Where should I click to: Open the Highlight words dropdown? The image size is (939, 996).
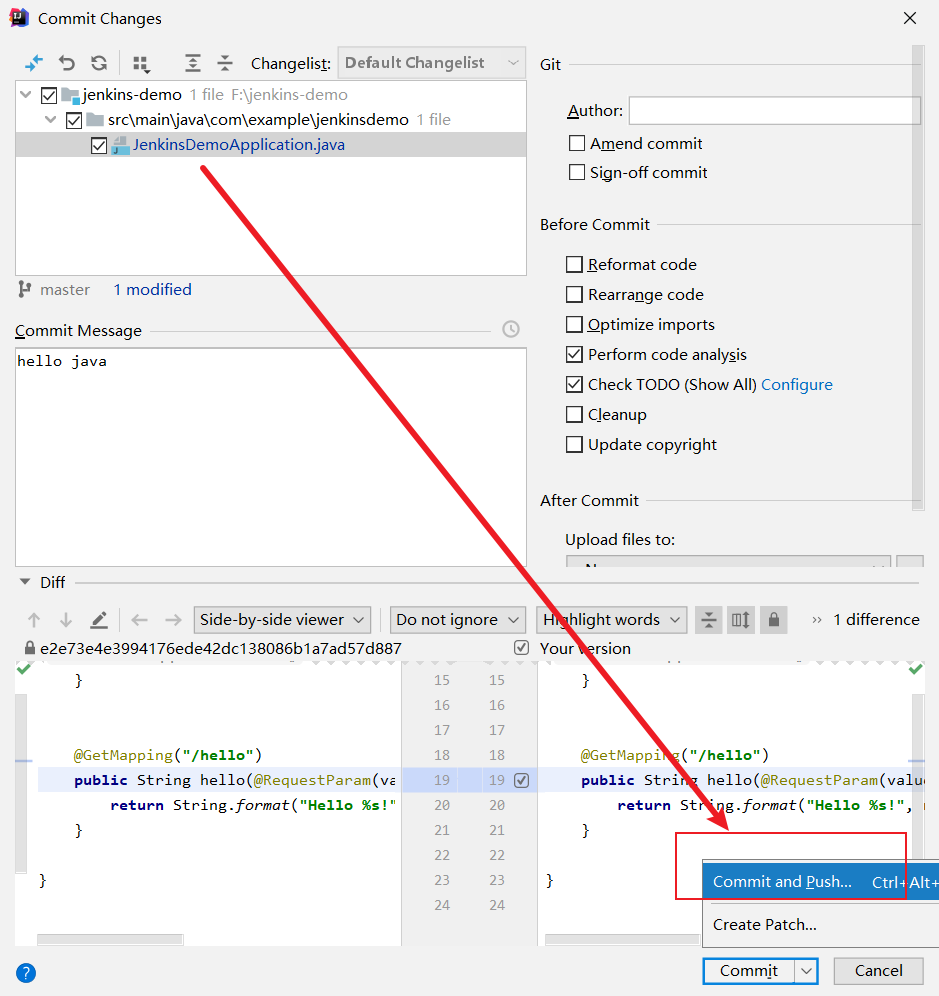pyautogui.click(x=611, y=620)
